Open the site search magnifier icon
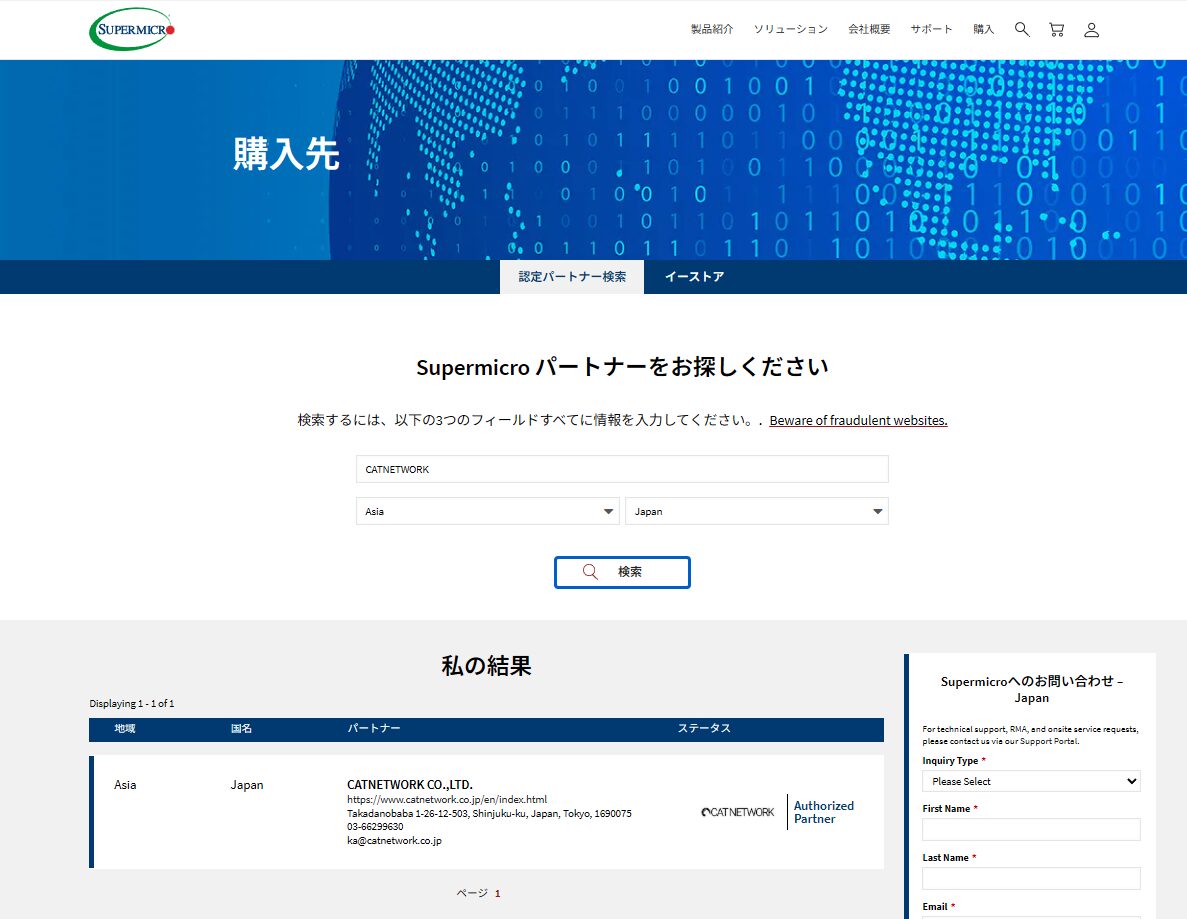Image resolution: width=1187 pixels, height=919 pixels. [1021, 29]
